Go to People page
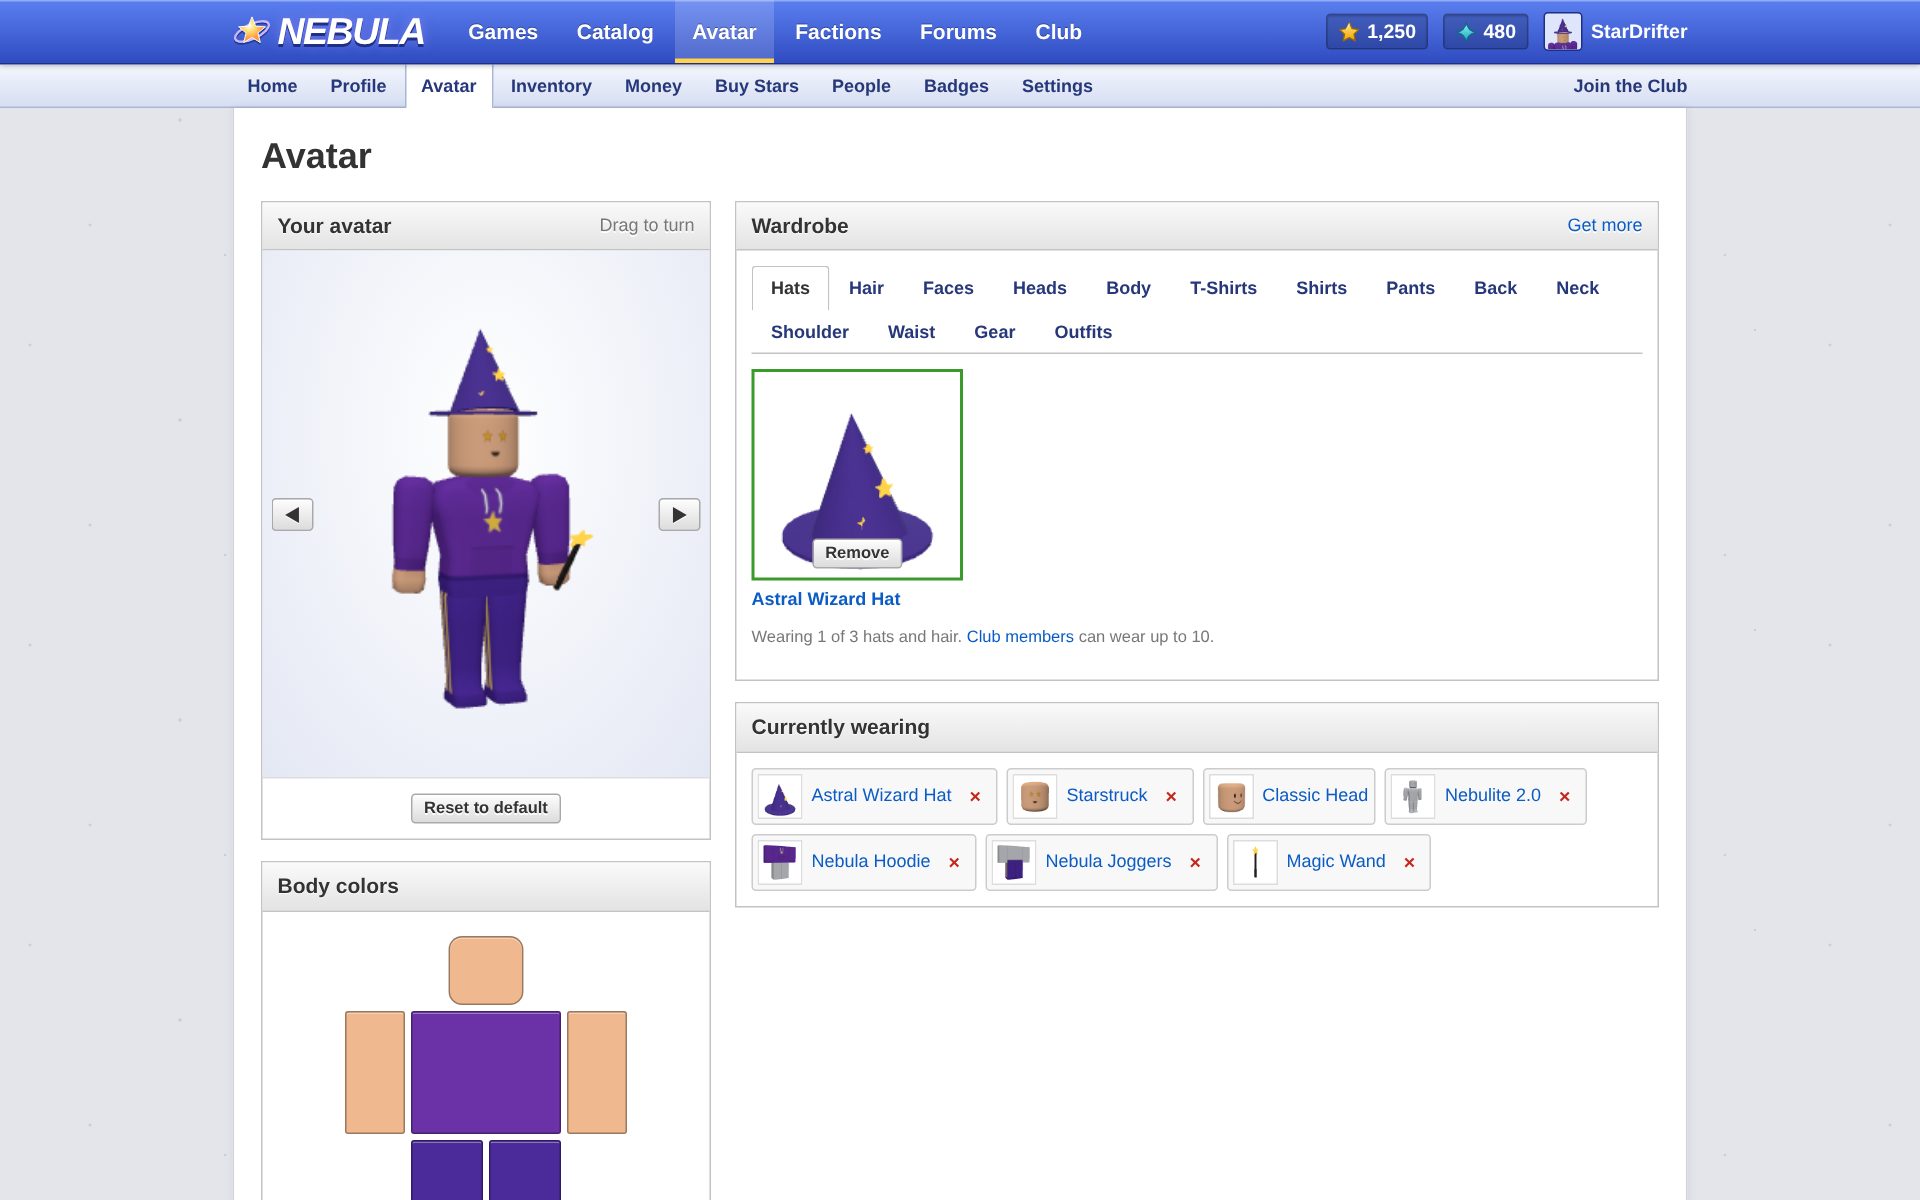 click(x=861, y=86)
